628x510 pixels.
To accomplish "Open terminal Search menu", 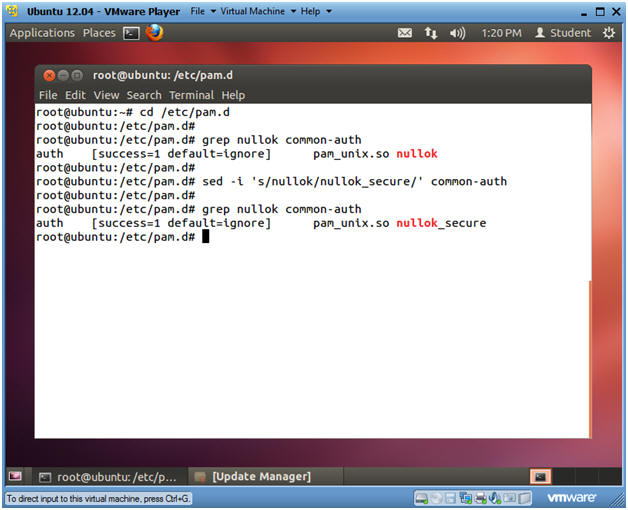I will coord(144,95).
